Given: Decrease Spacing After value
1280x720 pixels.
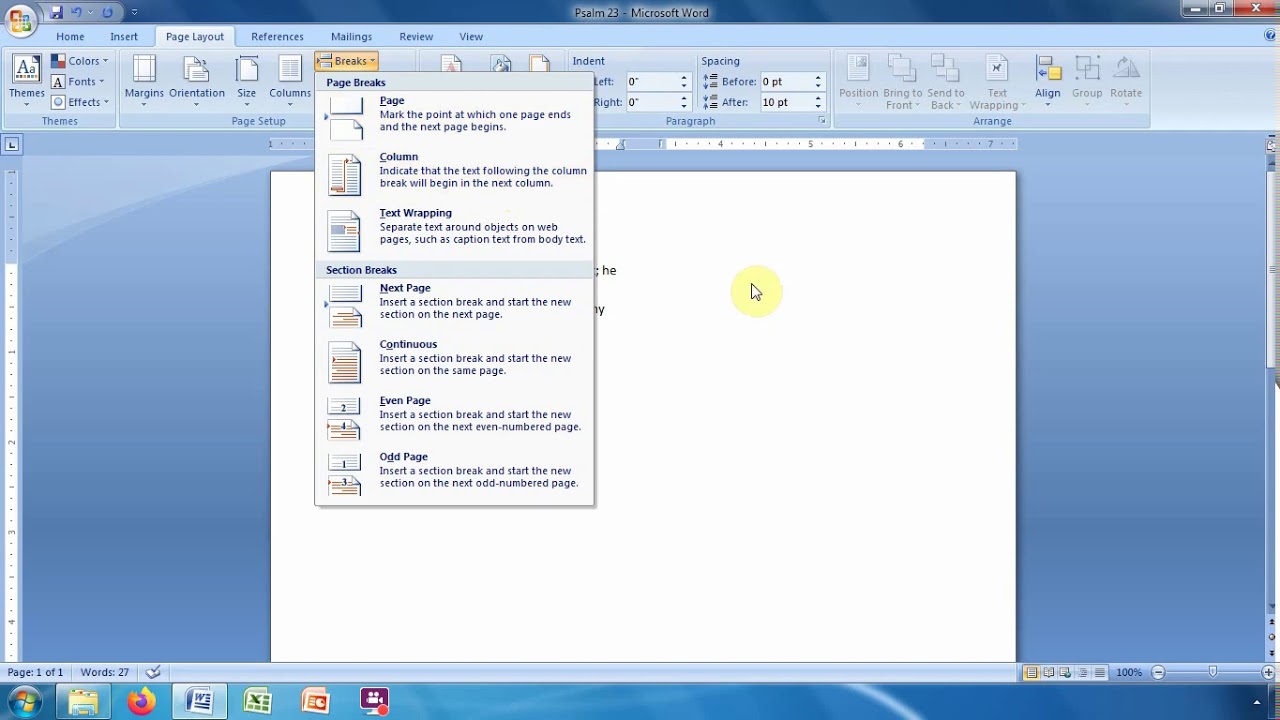Looking at the screenshot, I should coord(818,106).
